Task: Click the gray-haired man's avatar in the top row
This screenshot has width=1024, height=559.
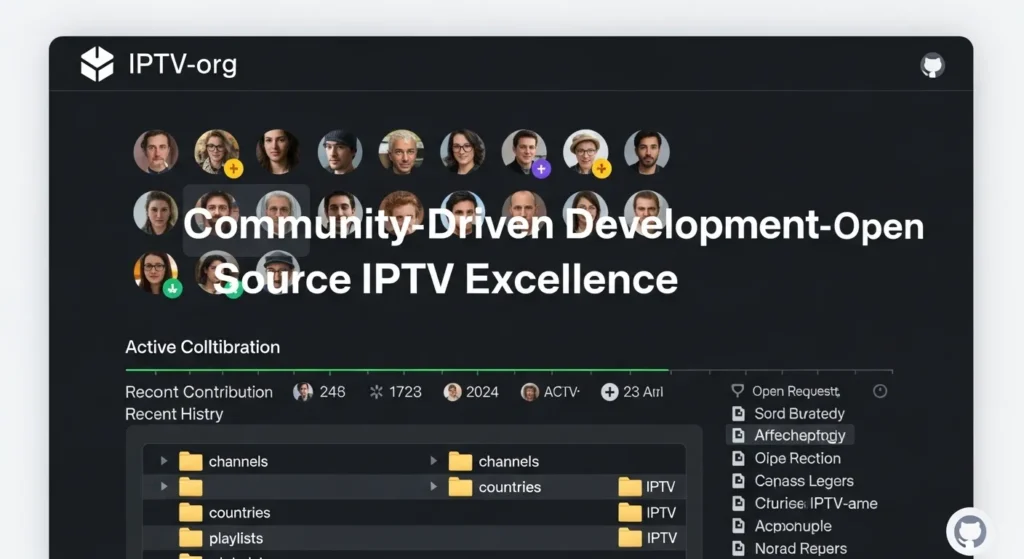Action: 401,151
